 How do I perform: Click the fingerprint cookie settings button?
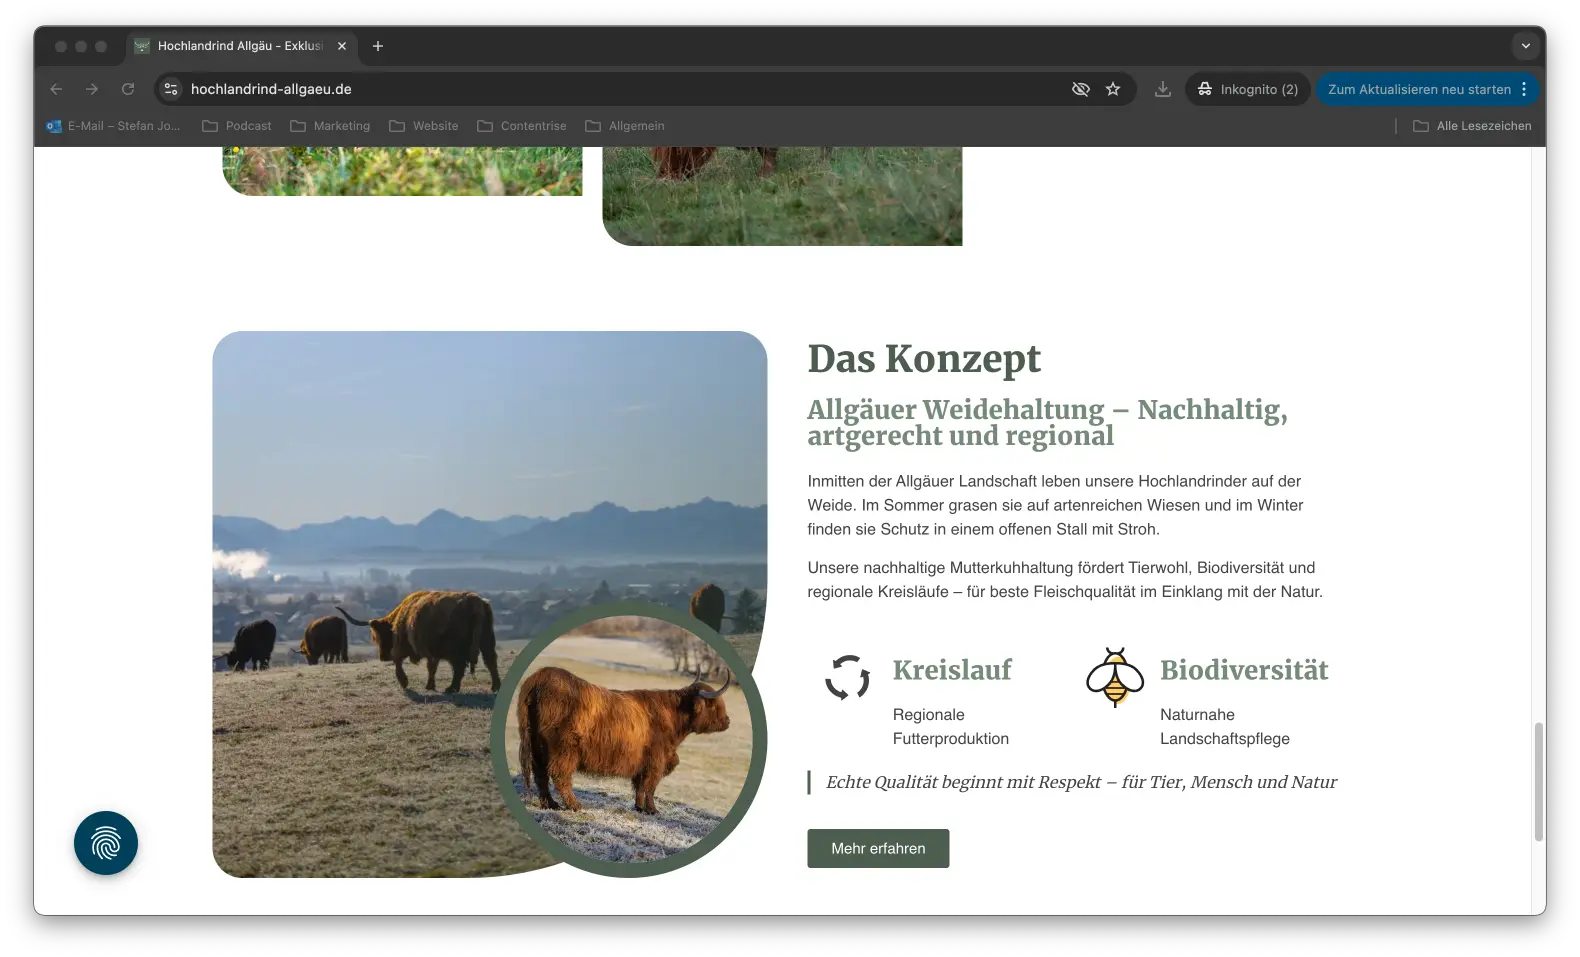[x=106, y=843]
